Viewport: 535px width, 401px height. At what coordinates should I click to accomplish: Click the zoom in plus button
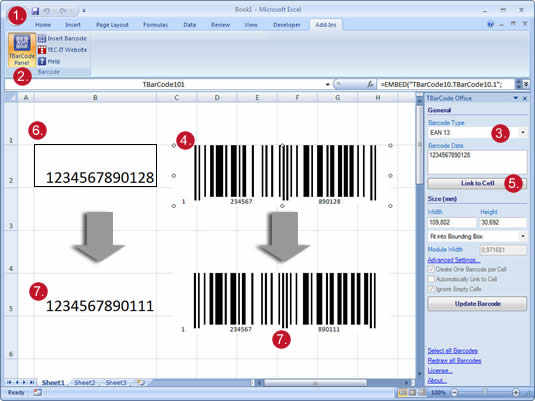tap(516, 392)
